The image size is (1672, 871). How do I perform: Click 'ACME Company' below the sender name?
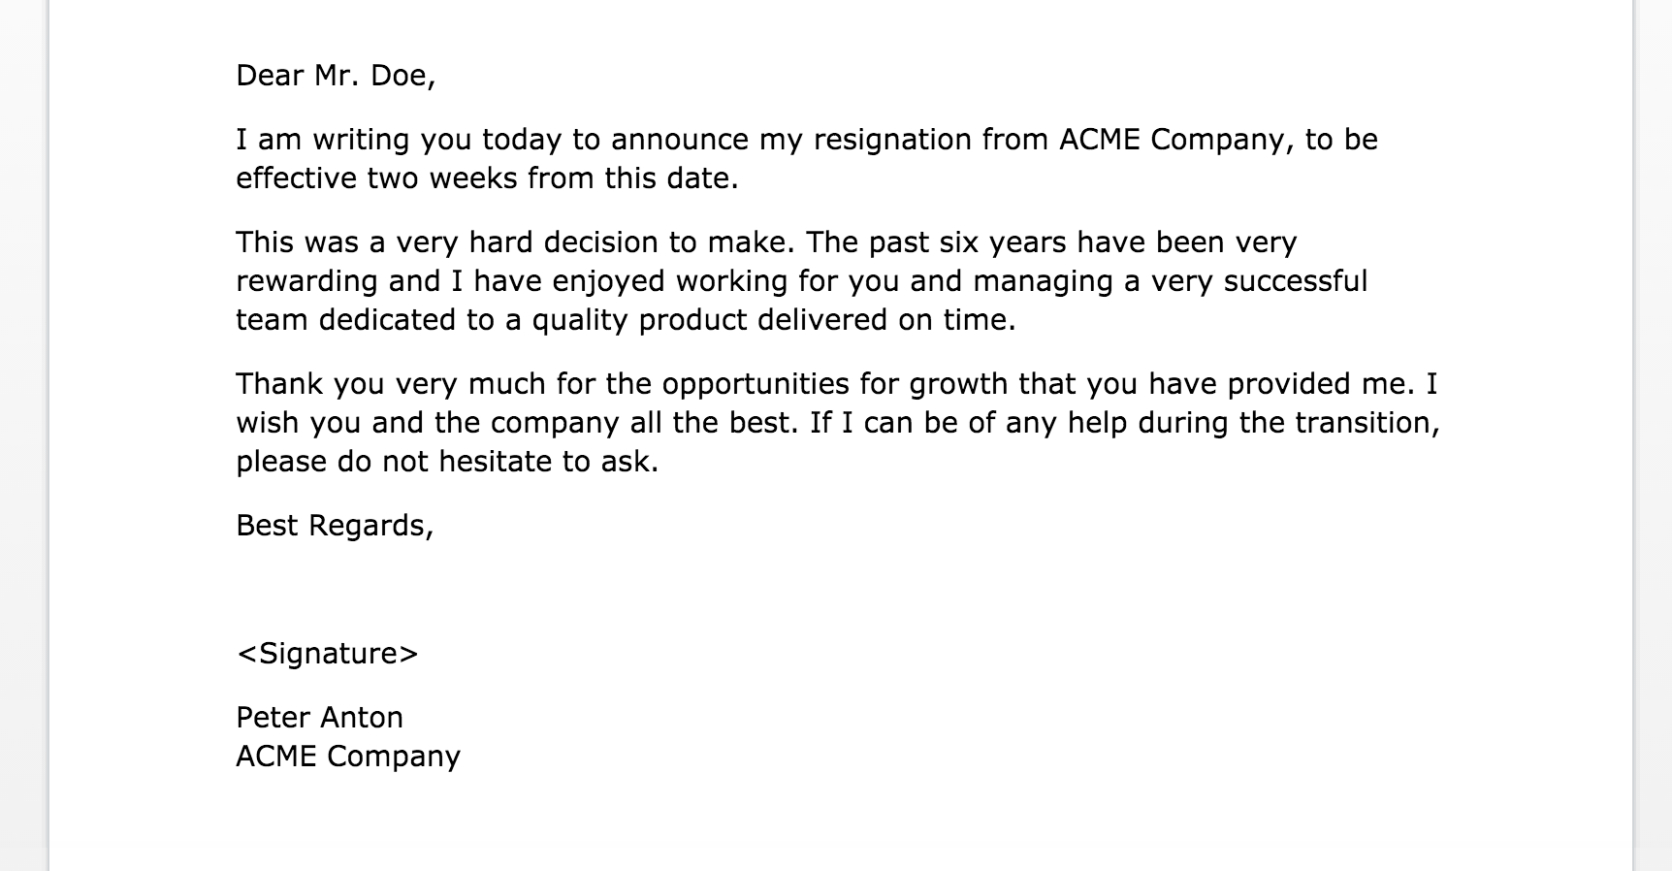point(348,757)
